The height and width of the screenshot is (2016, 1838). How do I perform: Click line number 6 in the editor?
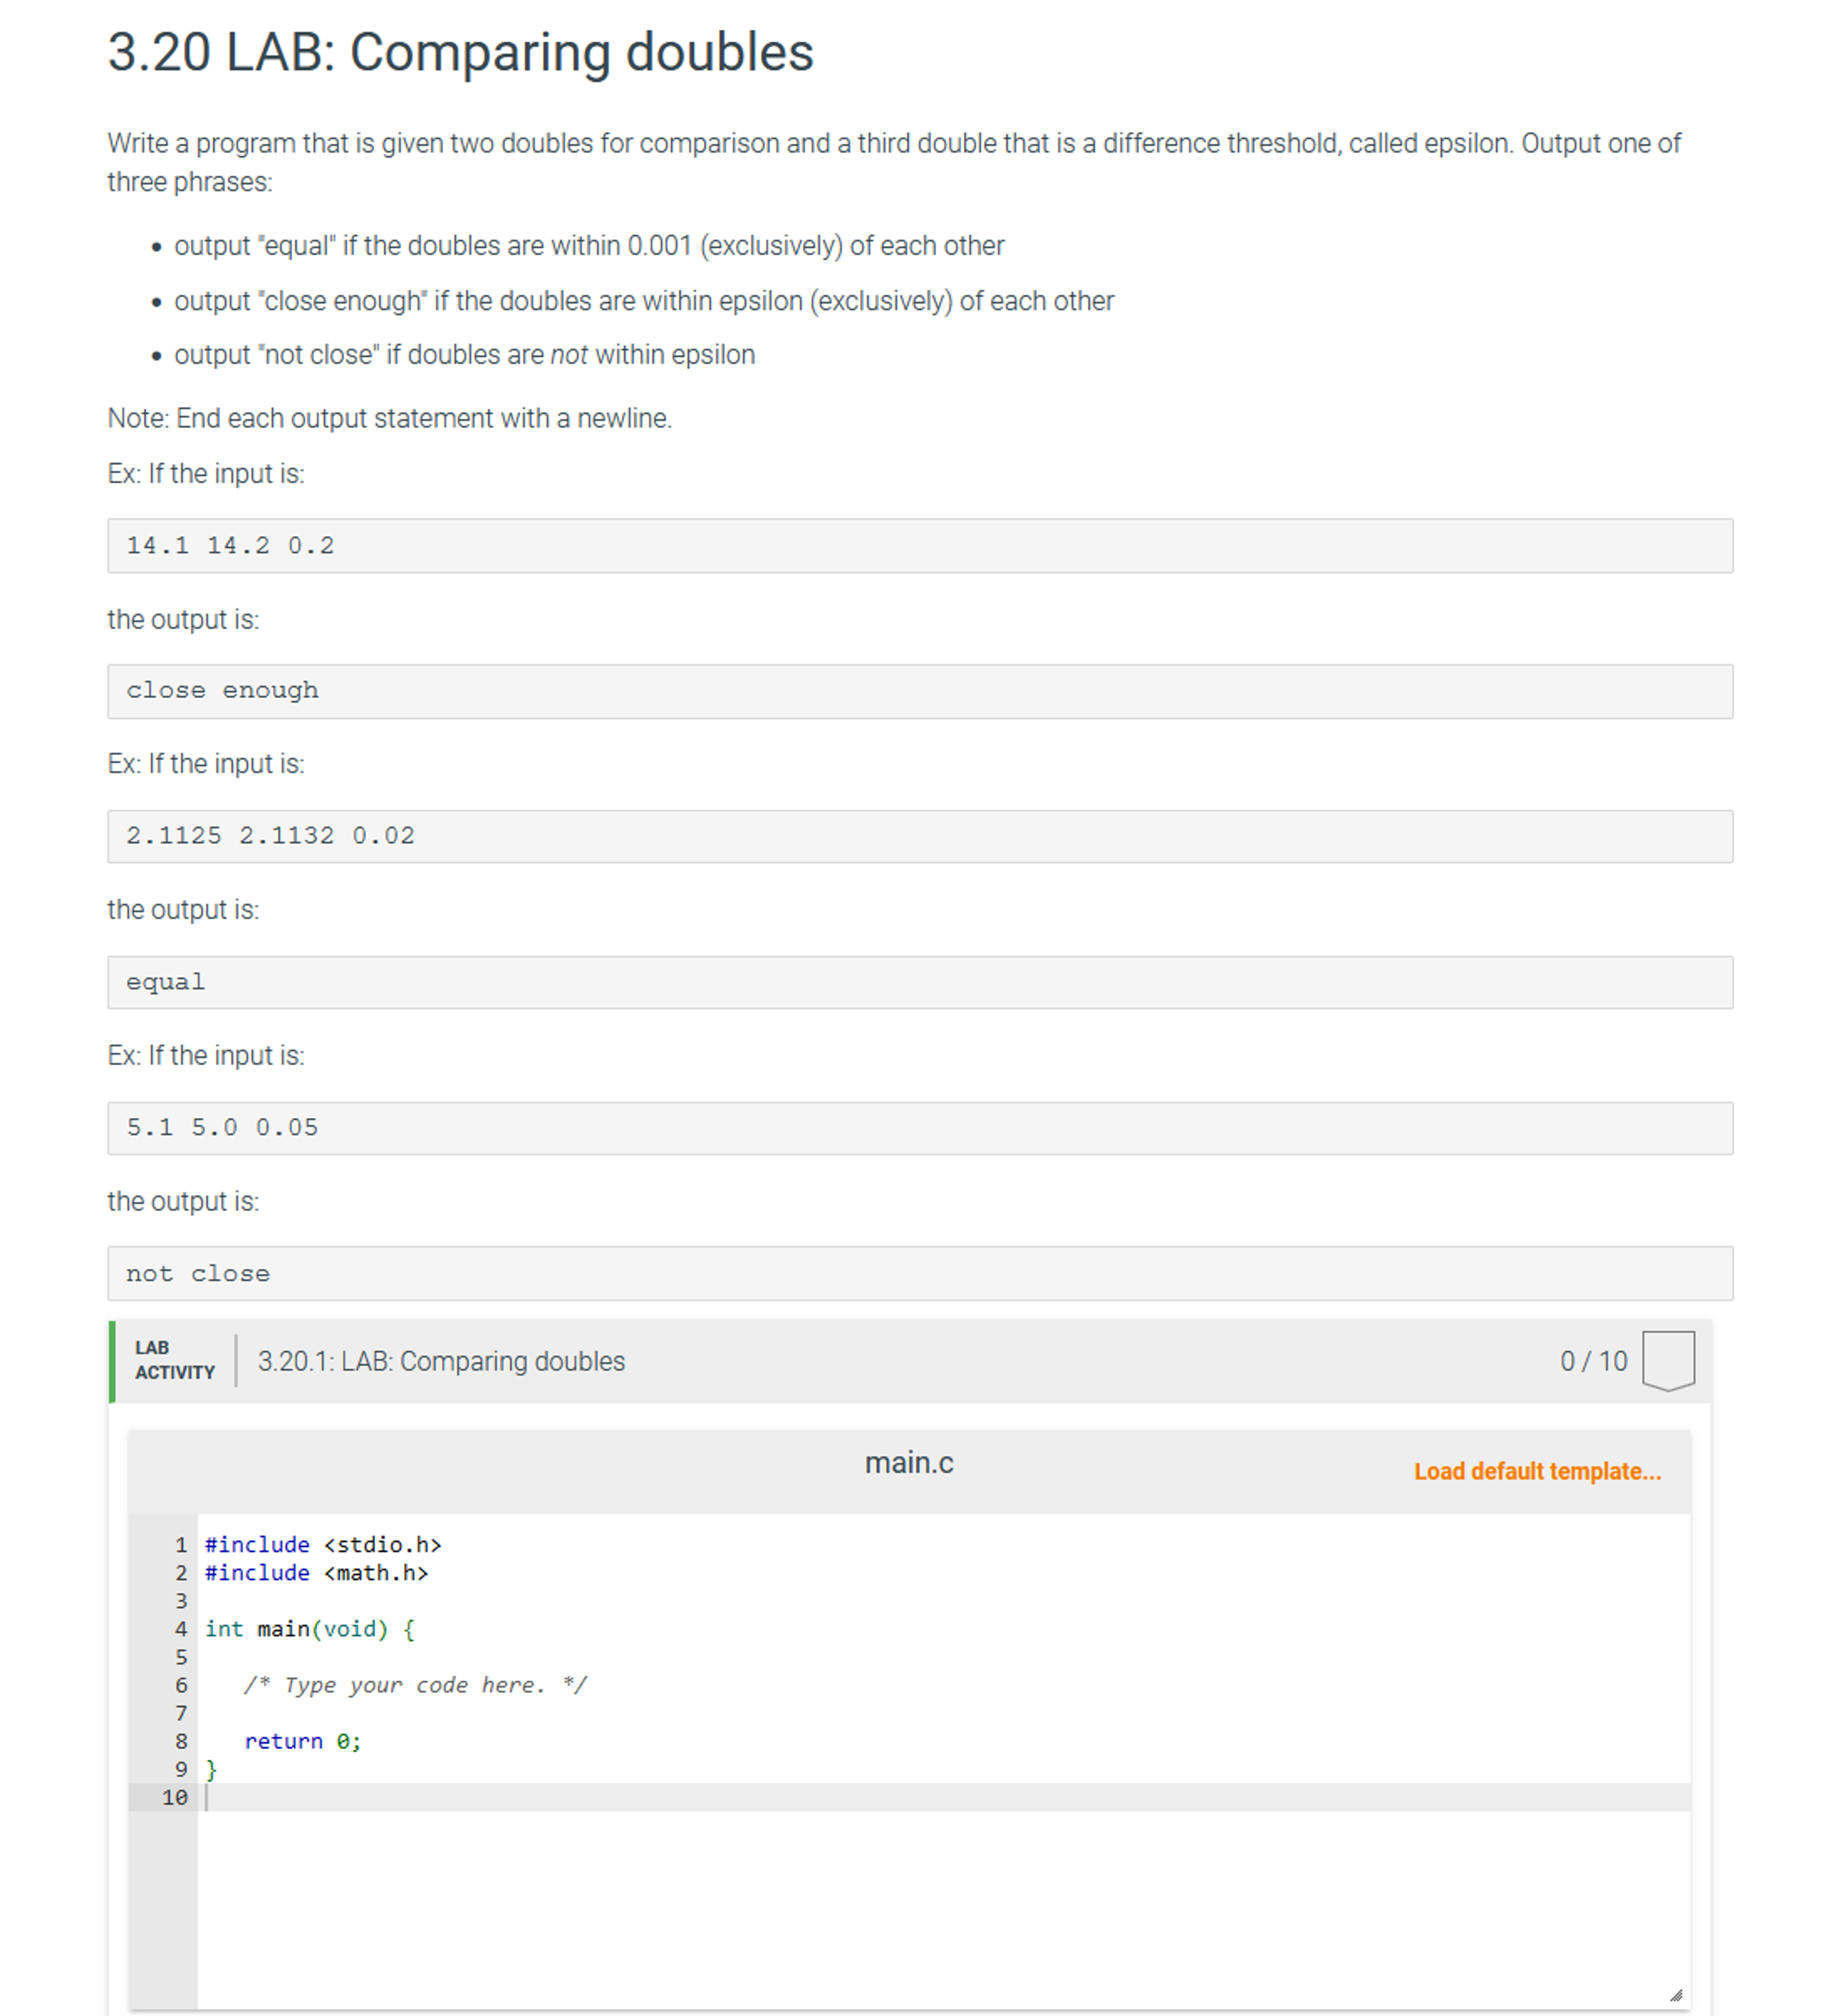point(181,1685)
